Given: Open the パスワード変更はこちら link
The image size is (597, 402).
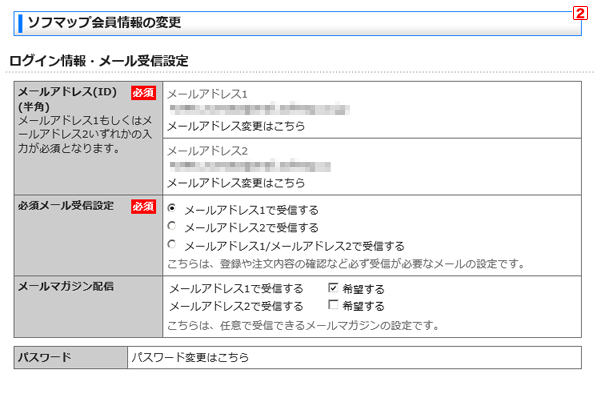Looking at the screenshot, I should click(x=190, y=357).
